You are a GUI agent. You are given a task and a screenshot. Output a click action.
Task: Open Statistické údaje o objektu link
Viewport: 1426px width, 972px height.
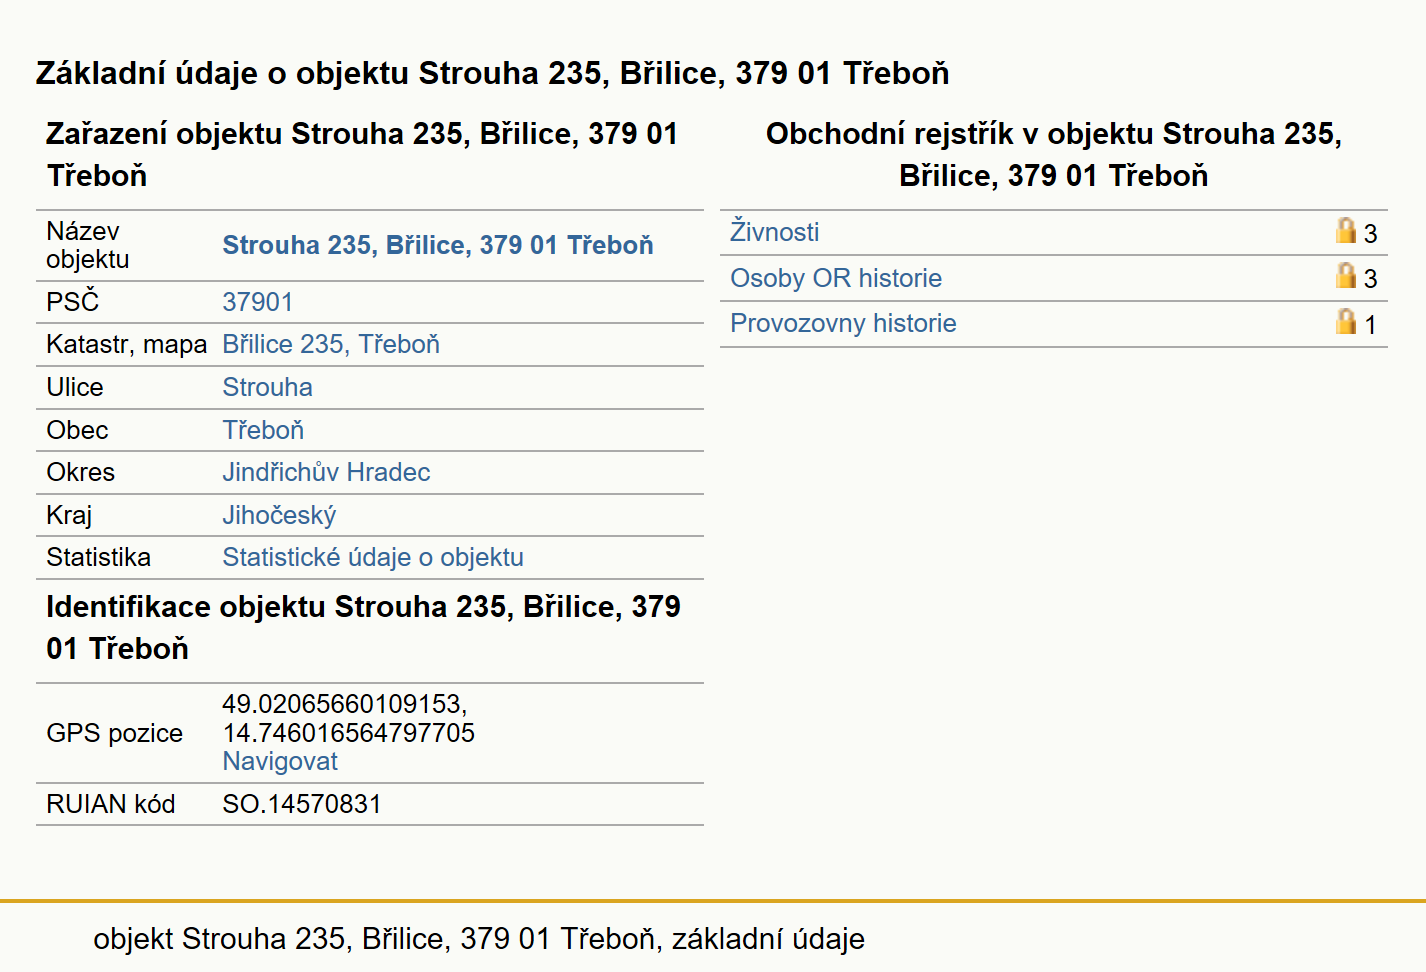click(x=373, y=557)
